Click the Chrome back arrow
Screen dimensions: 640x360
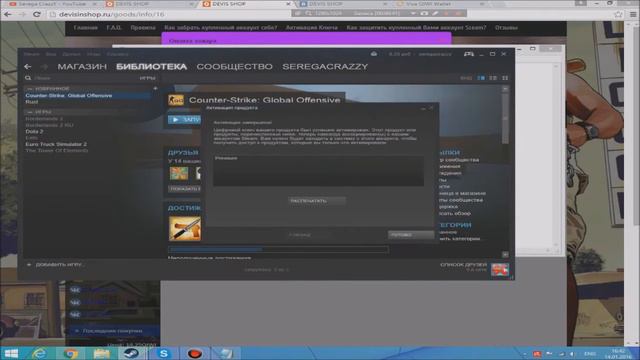7,14
